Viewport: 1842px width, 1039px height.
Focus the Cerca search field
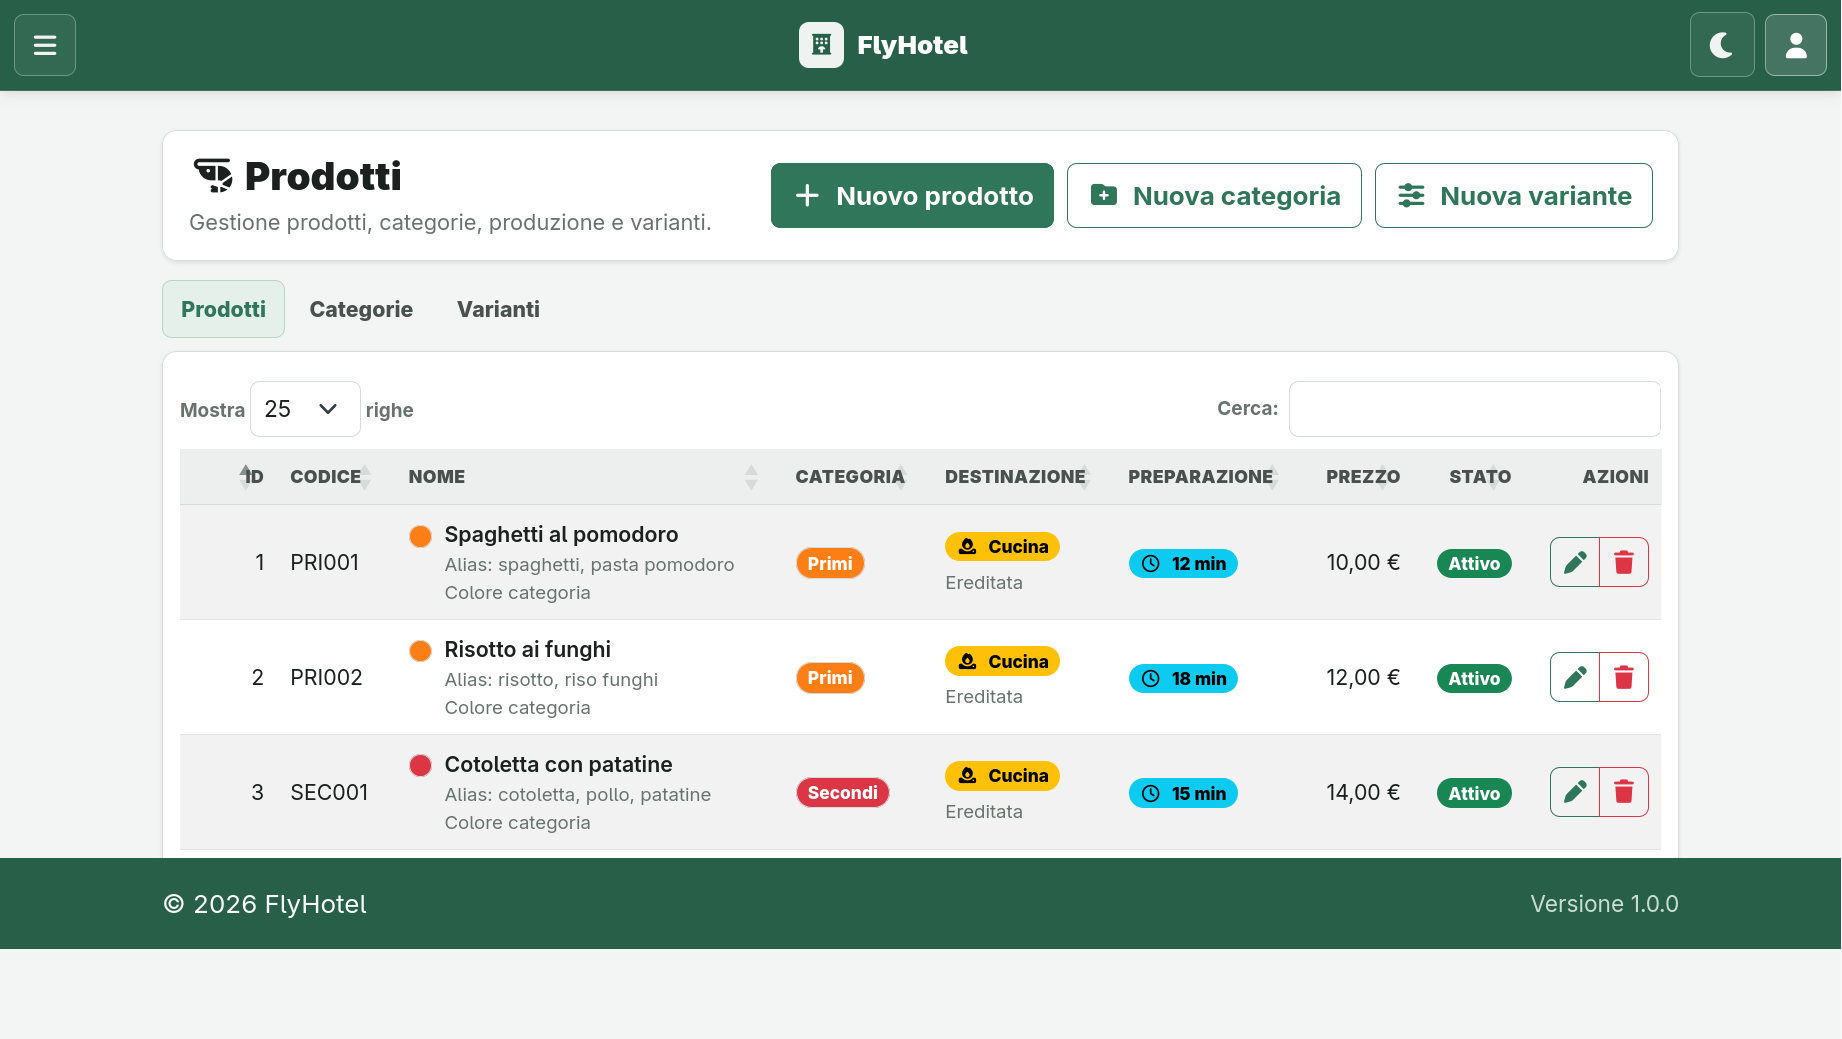(x=1475, y=409)
